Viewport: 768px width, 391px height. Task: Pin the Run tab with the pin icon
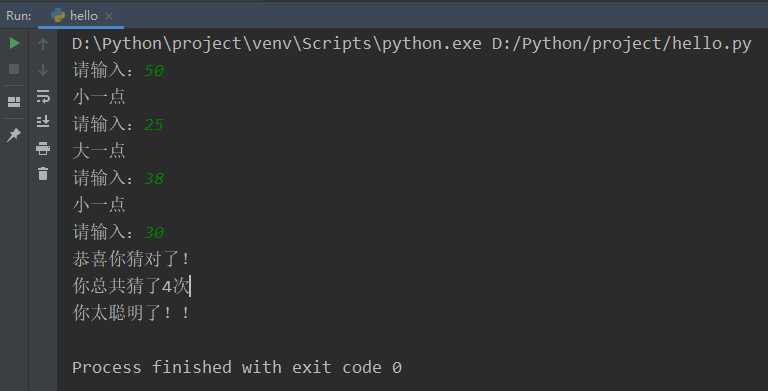tap(14, 135)
